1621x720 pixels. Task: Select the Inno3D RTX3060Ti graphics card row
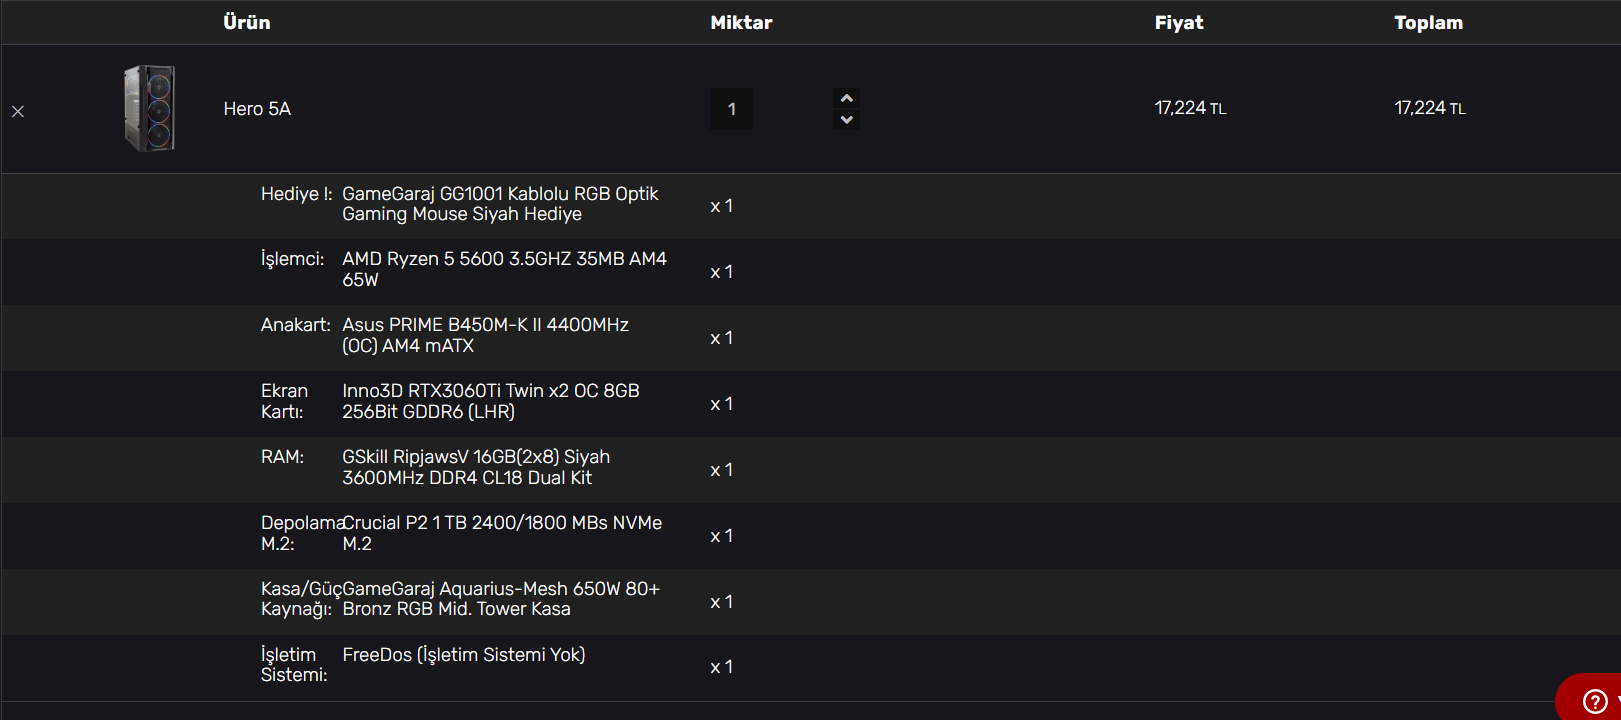tap(810, 403)
